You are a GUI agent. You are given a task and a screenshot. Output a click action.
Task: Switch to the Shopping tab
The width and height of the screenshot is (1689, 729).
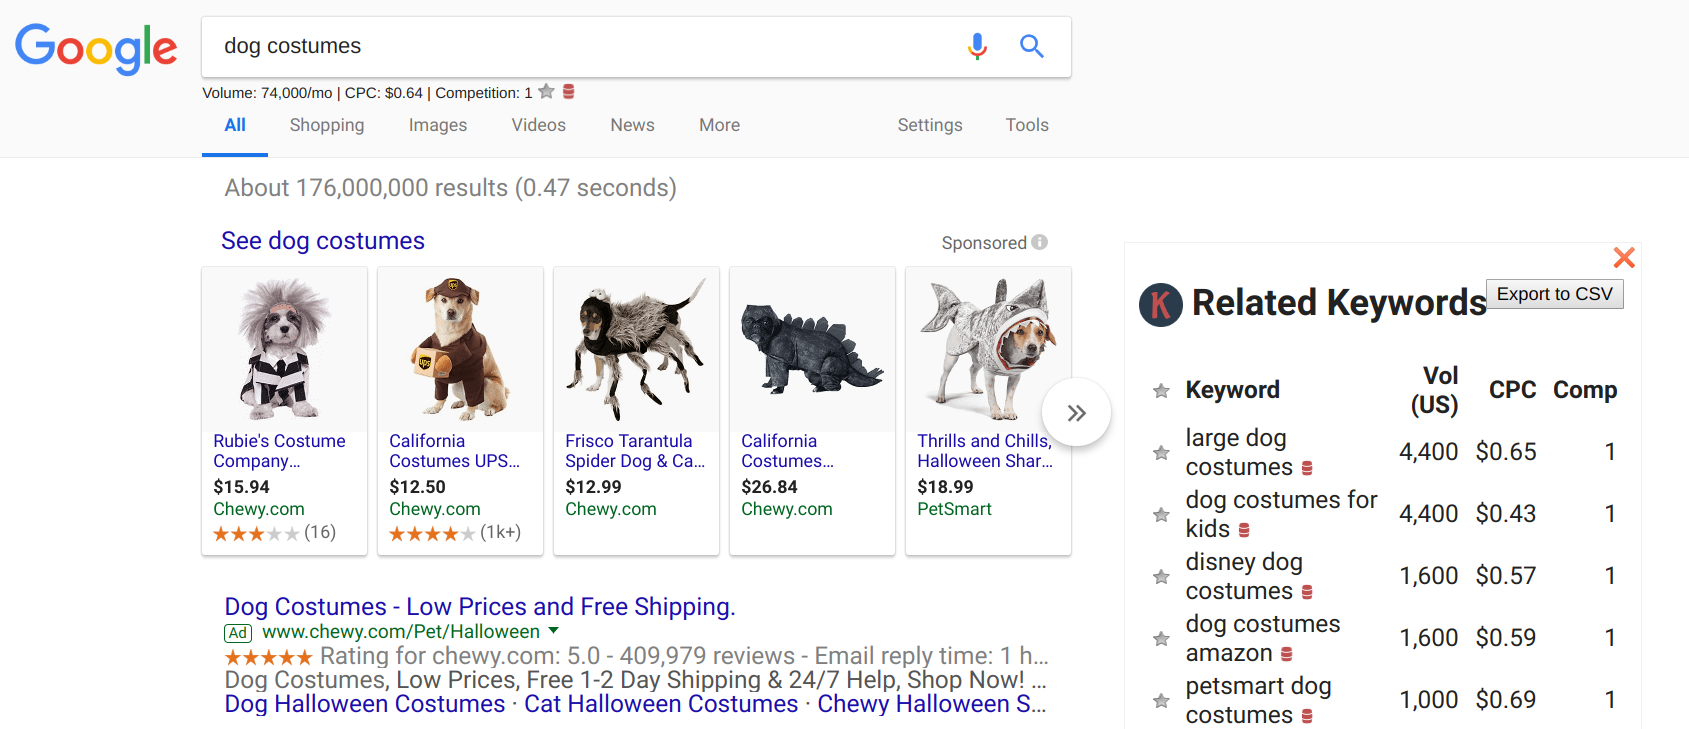click(327, 125)
